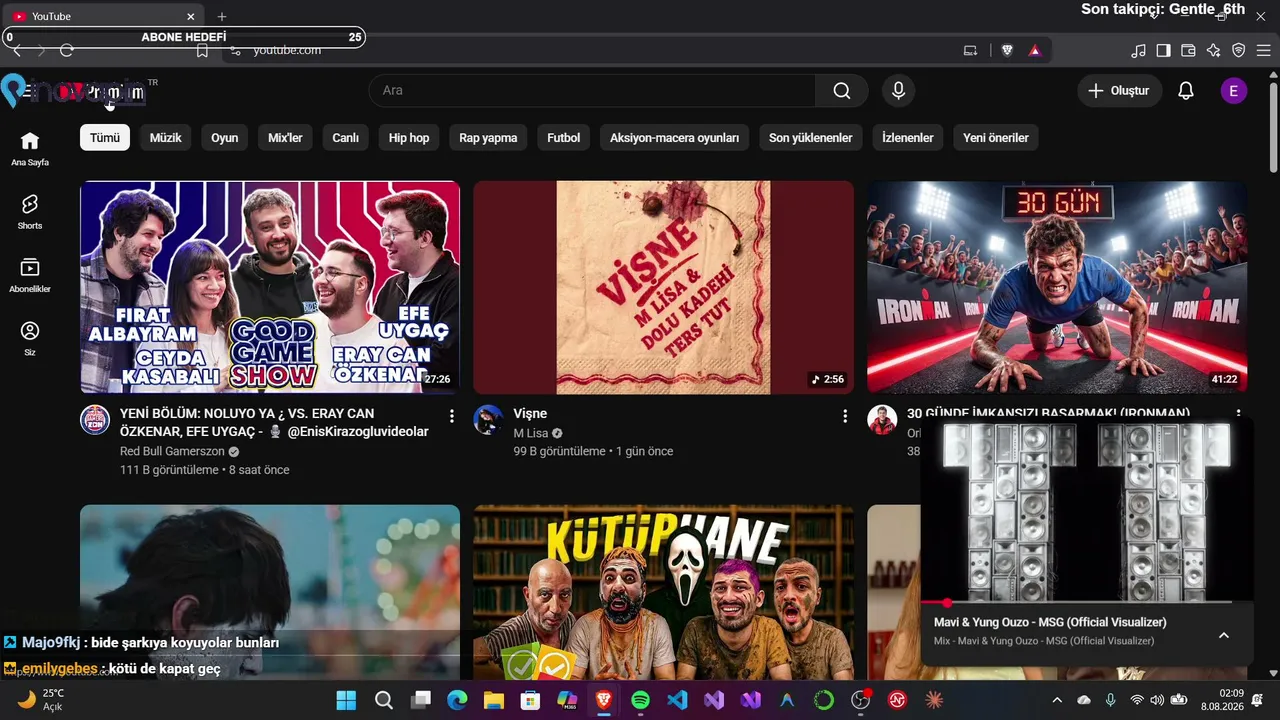Open the Vişne video title link

tap(530, 414)
